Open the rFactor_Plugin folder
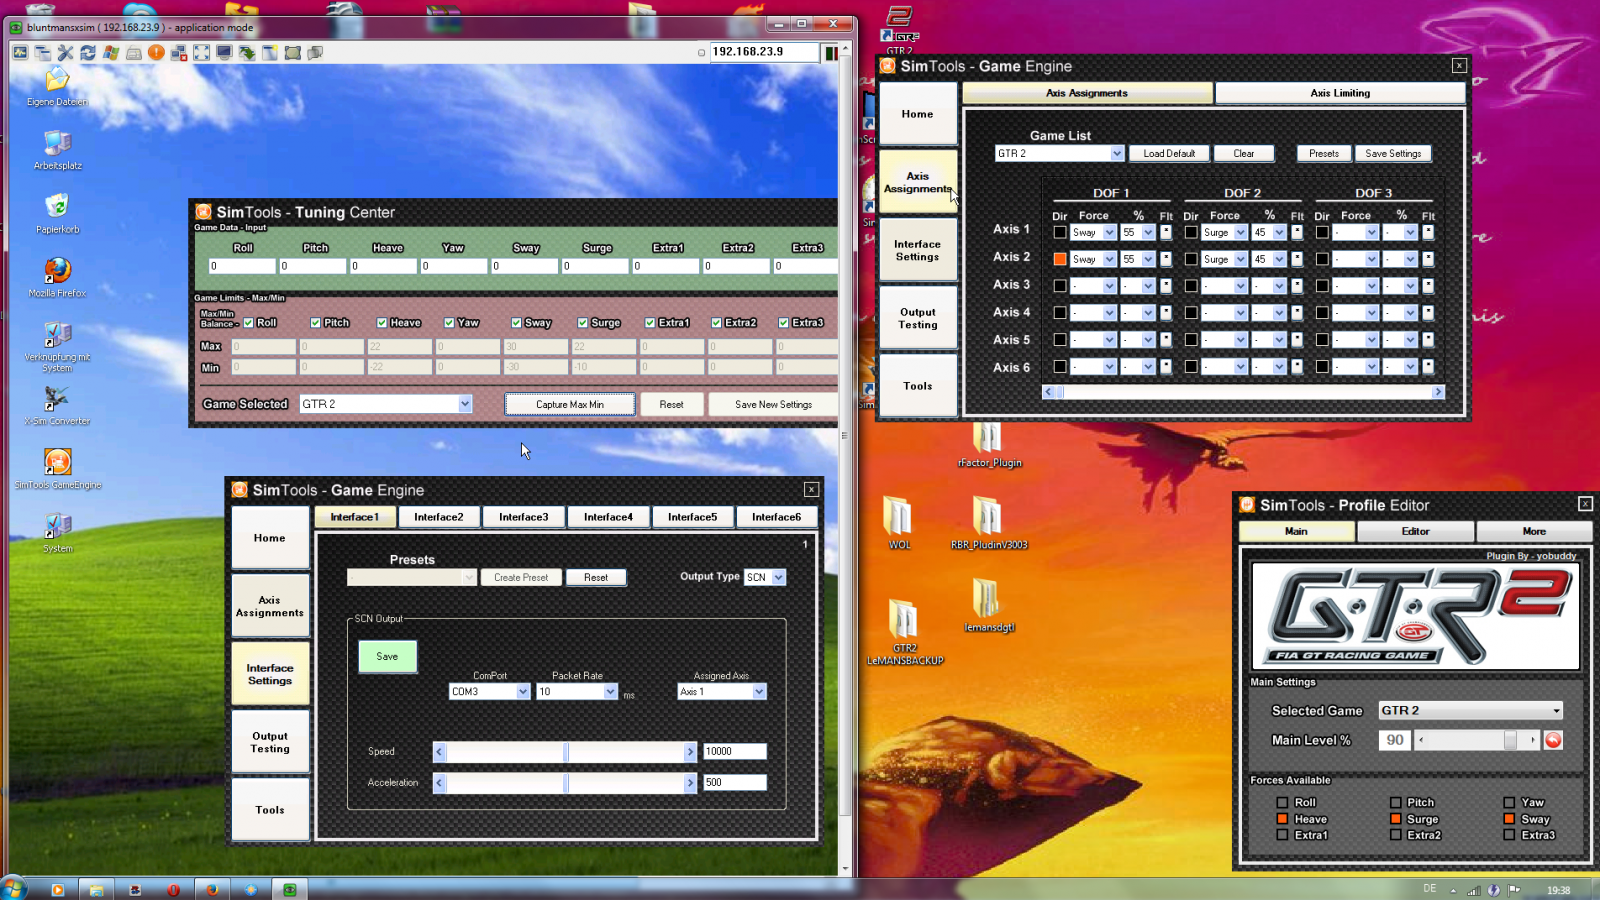 point(988,438)
